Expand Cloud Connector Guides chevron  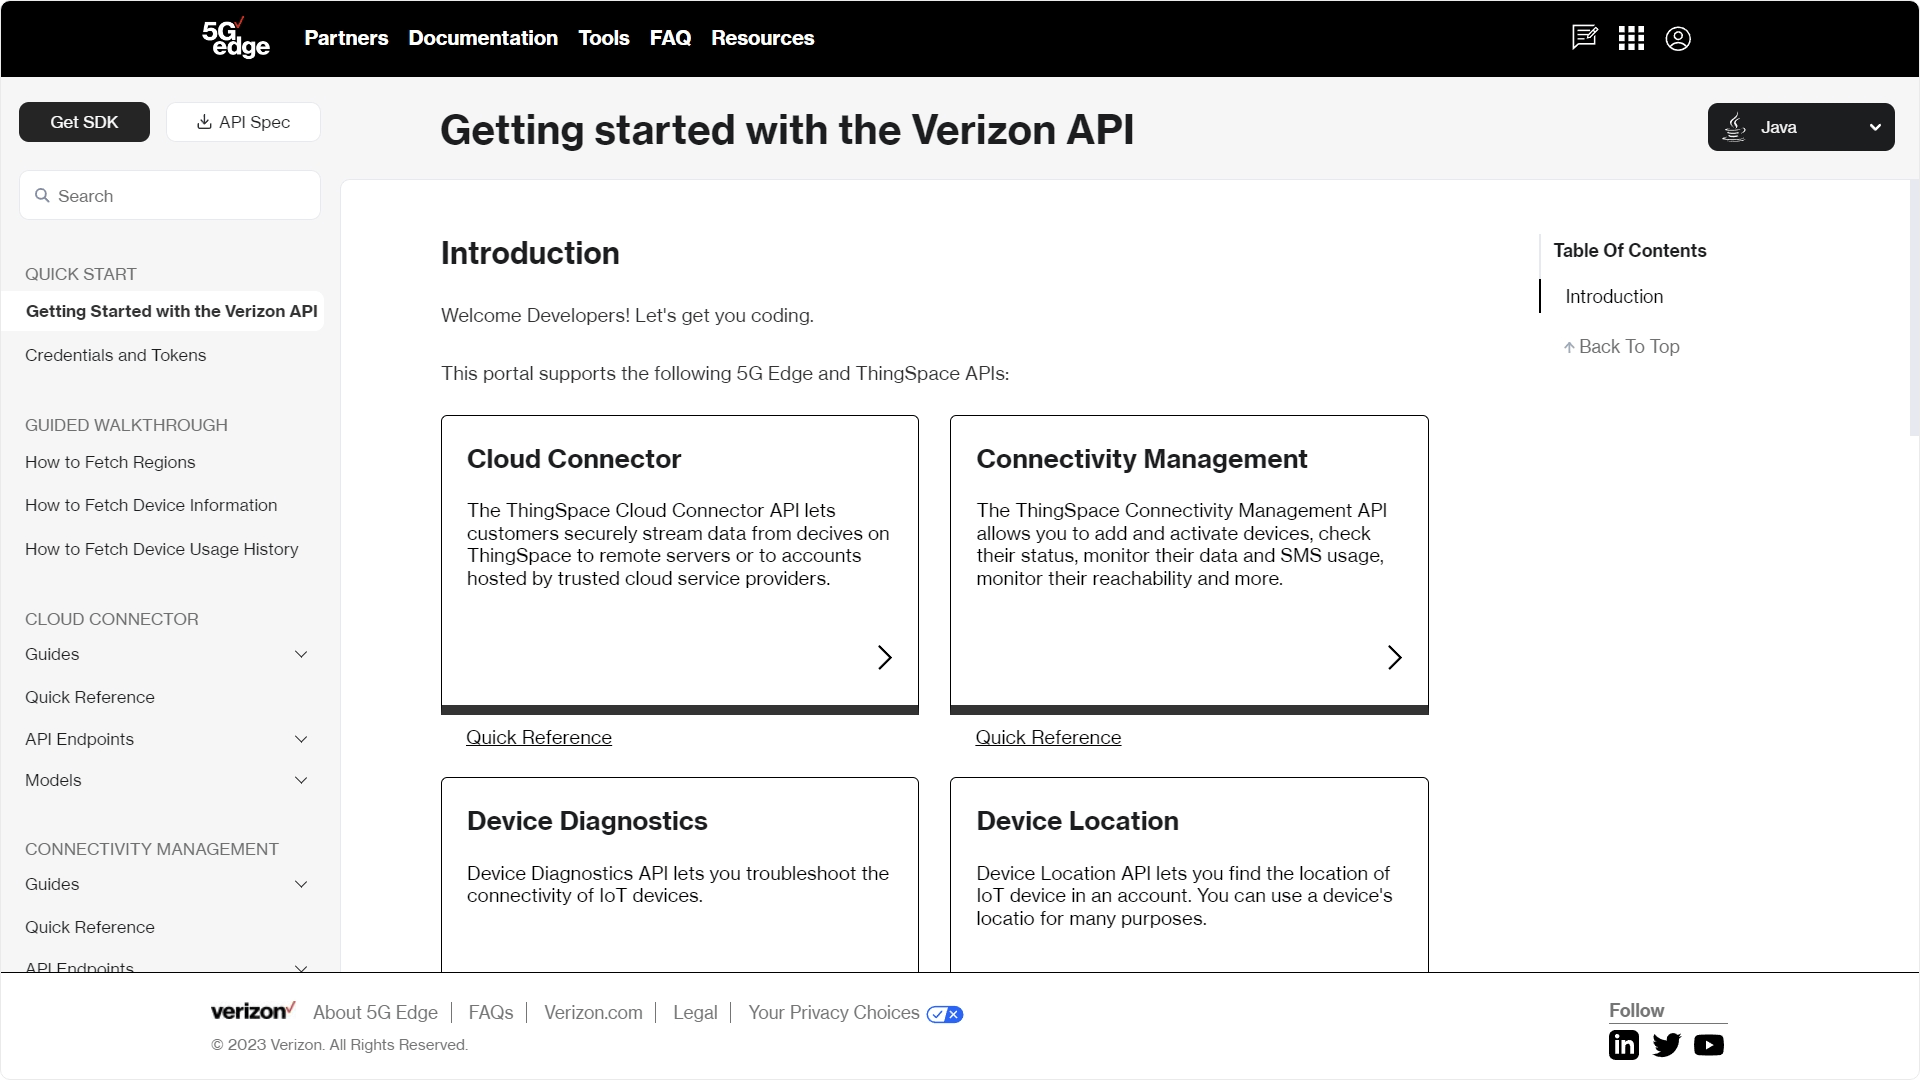tap(301, 654)
